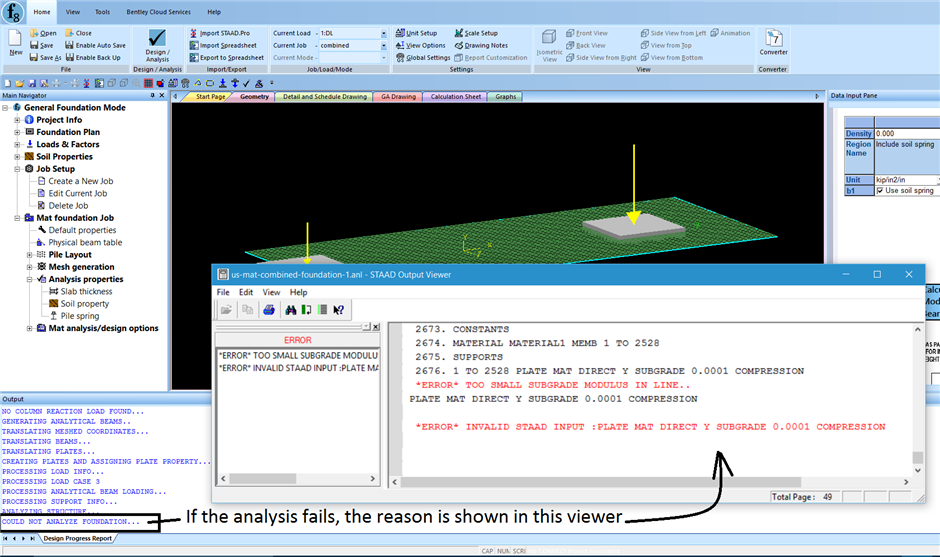Toggle Enable Back Up
The image size is (940, 557).
click(93, 58)
